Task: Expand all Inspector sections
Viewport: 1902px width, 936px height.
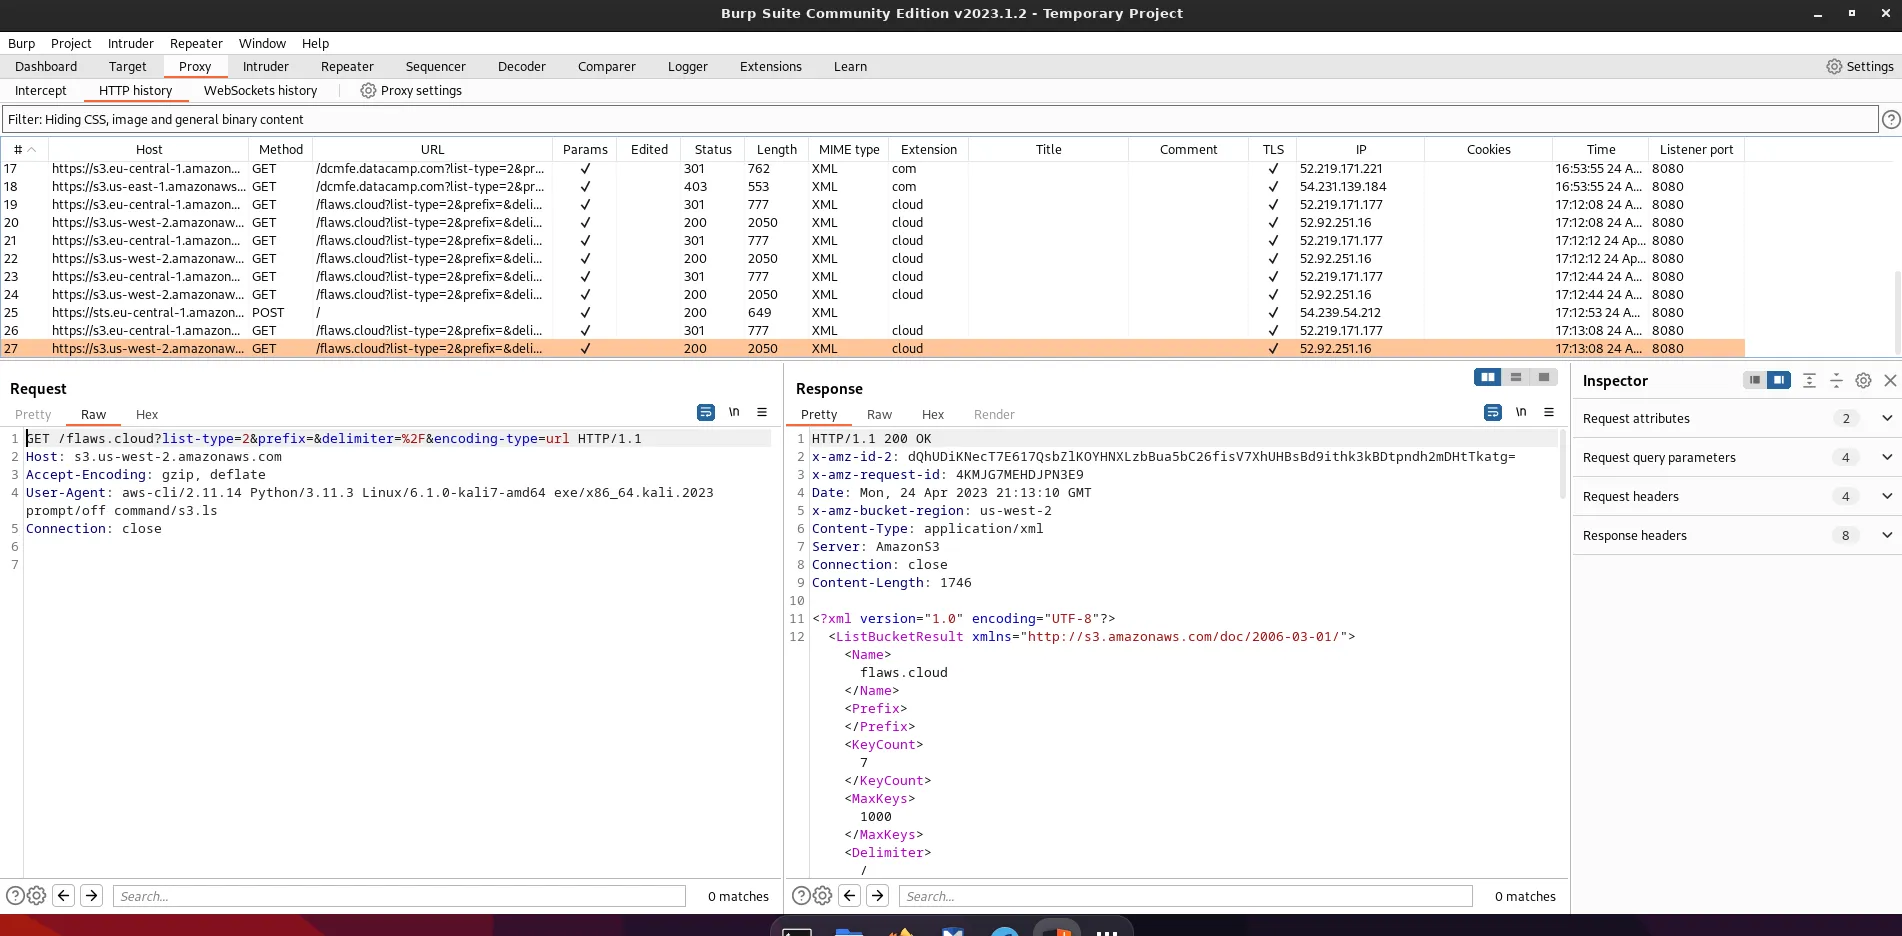Action: click(x=1809, y=380)
